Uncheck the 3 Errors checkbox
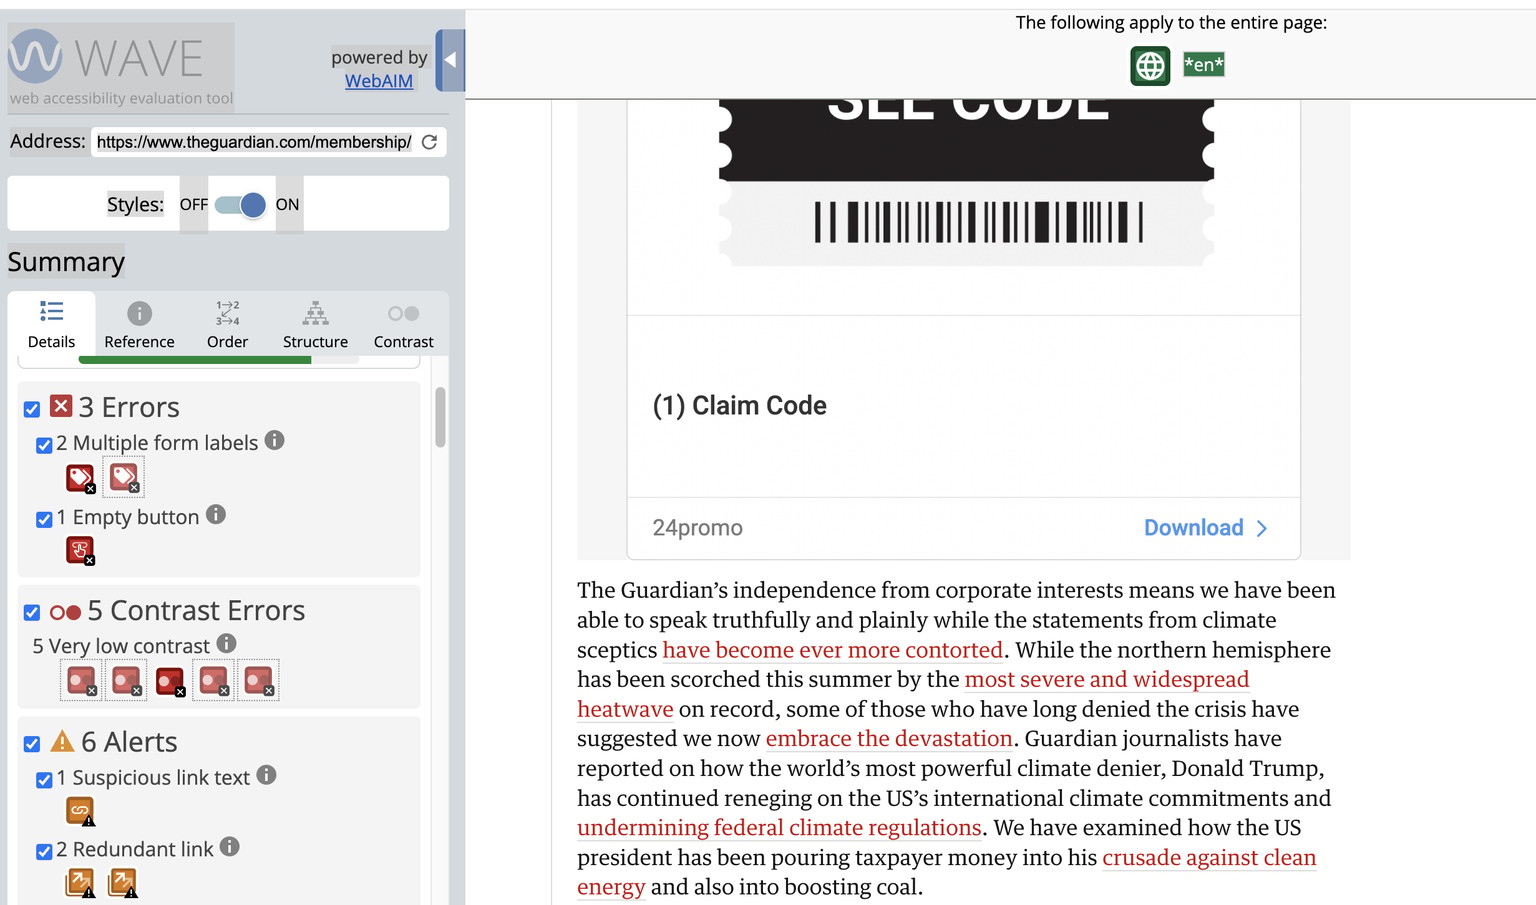Screen dimensions: 1536x905 pos(32,409)
